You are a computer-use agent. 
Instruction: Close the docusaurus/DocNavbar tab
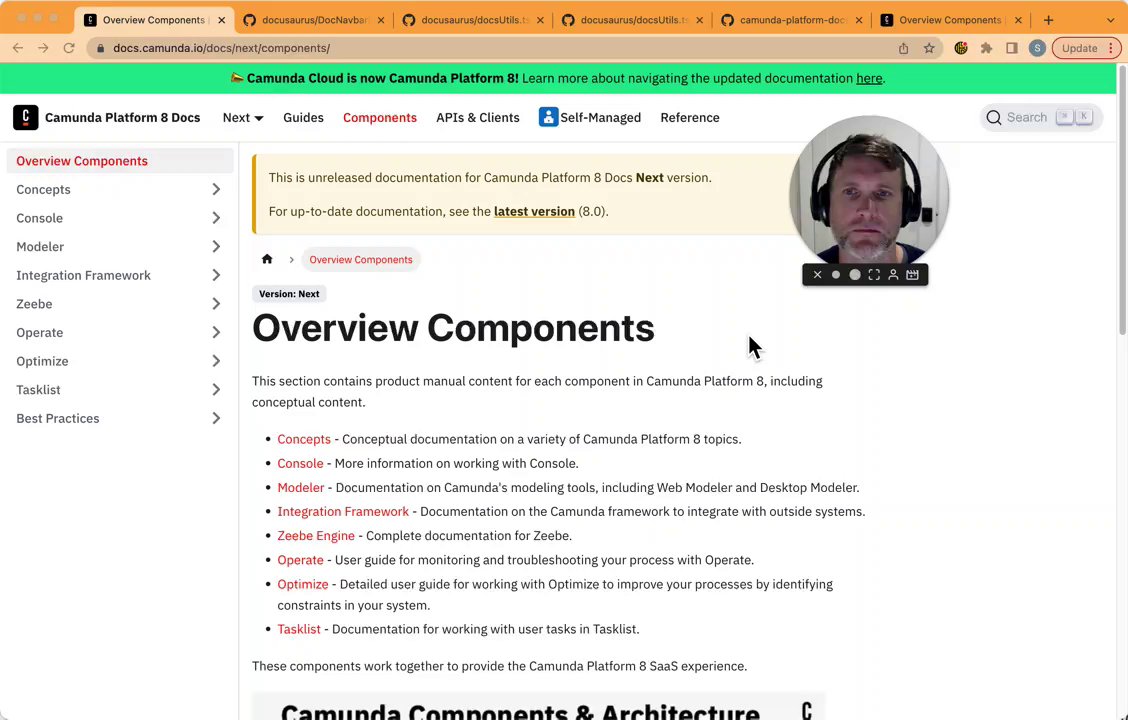pyautogui.click(x=381, y=20)
